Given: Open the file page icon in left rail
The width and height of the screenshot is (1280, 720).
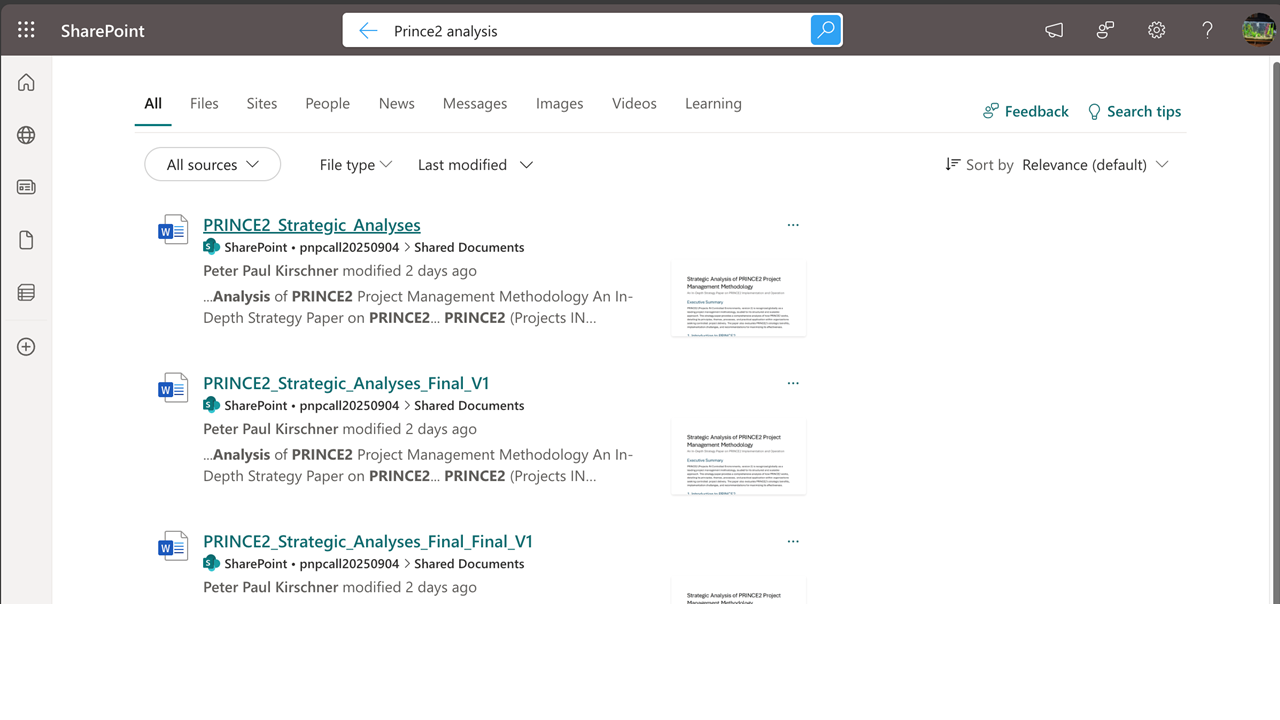Looking at the screenshot, I should click(x=26, y=240).
